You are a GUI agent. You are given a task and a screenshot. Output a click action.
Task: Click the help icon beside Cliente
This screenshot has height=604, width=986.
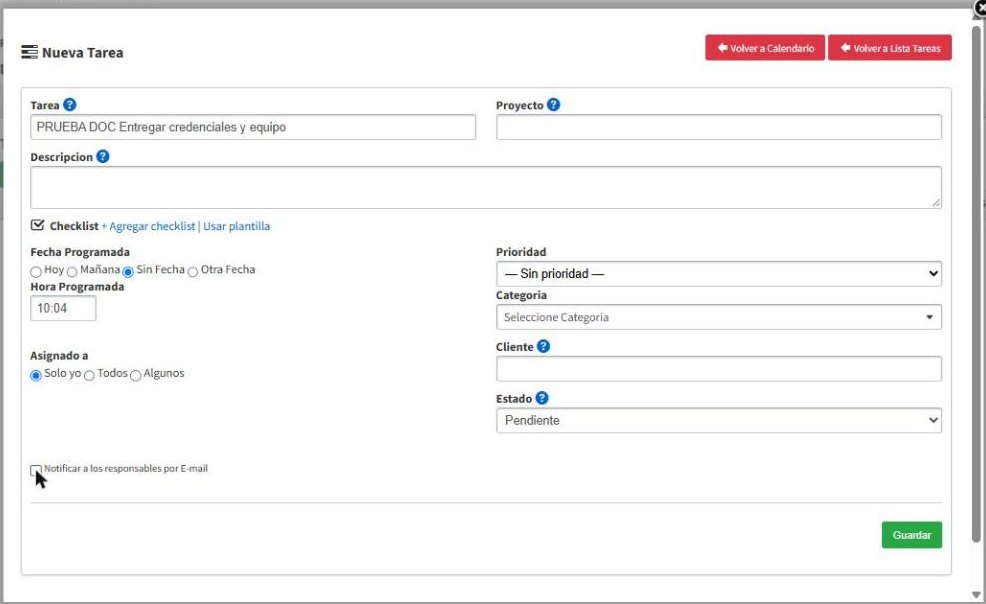(543, 346)
